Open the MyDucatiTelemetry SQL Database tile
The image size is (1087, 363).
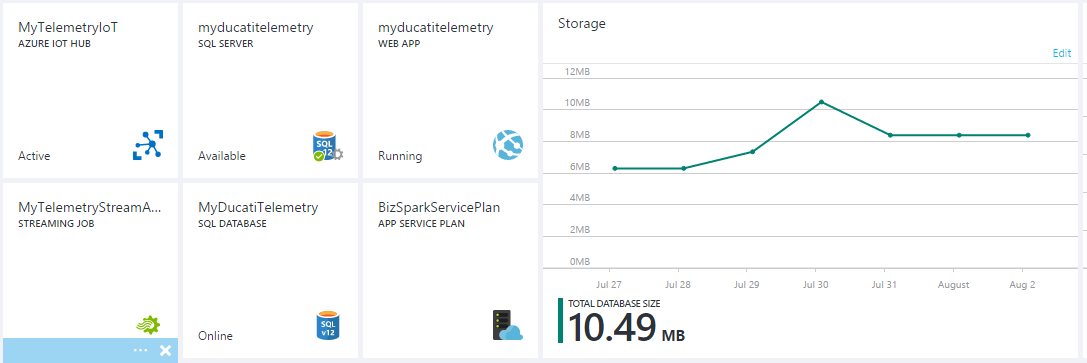coord(270,270)
